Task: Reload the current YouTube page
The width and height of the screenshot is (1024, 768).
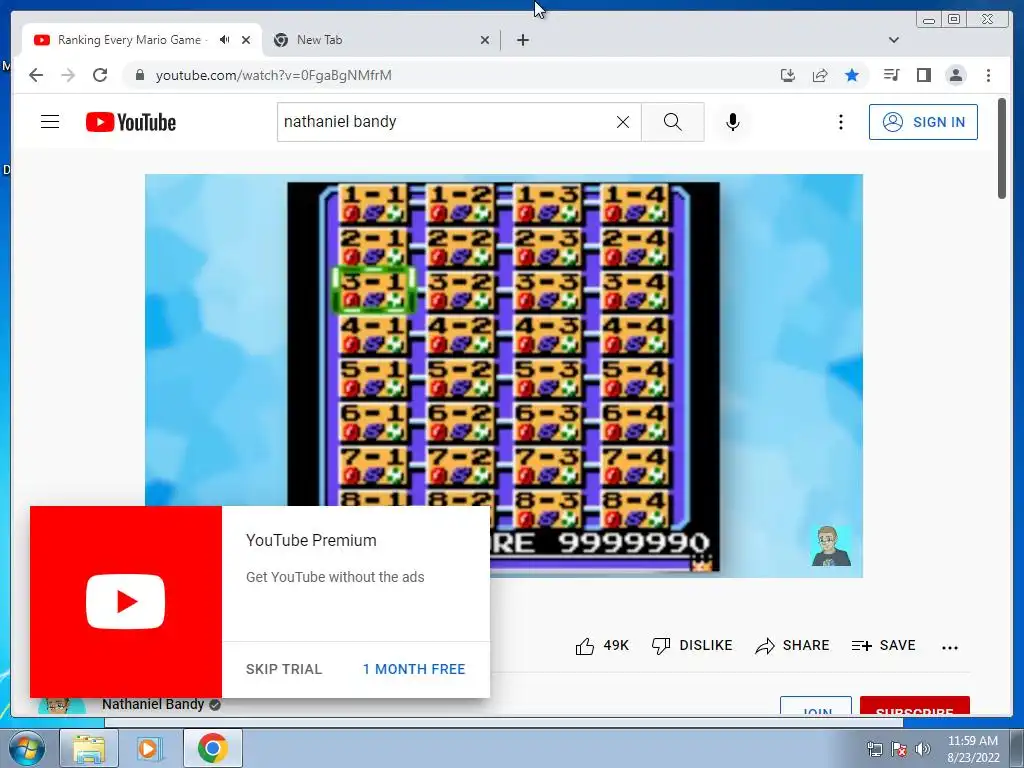Action: 100,75
